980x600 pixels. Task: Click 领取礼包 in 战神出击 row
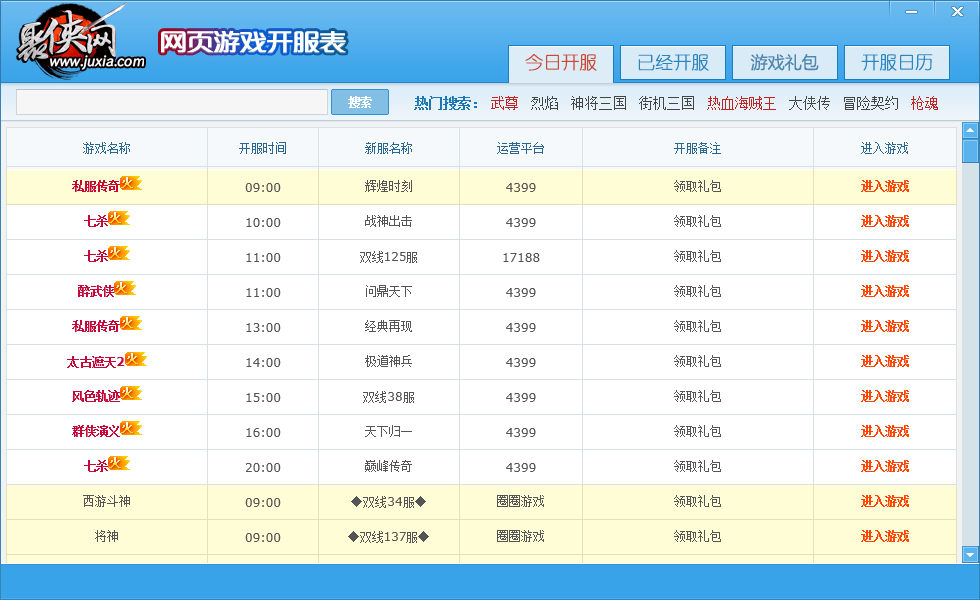point(698,221)
